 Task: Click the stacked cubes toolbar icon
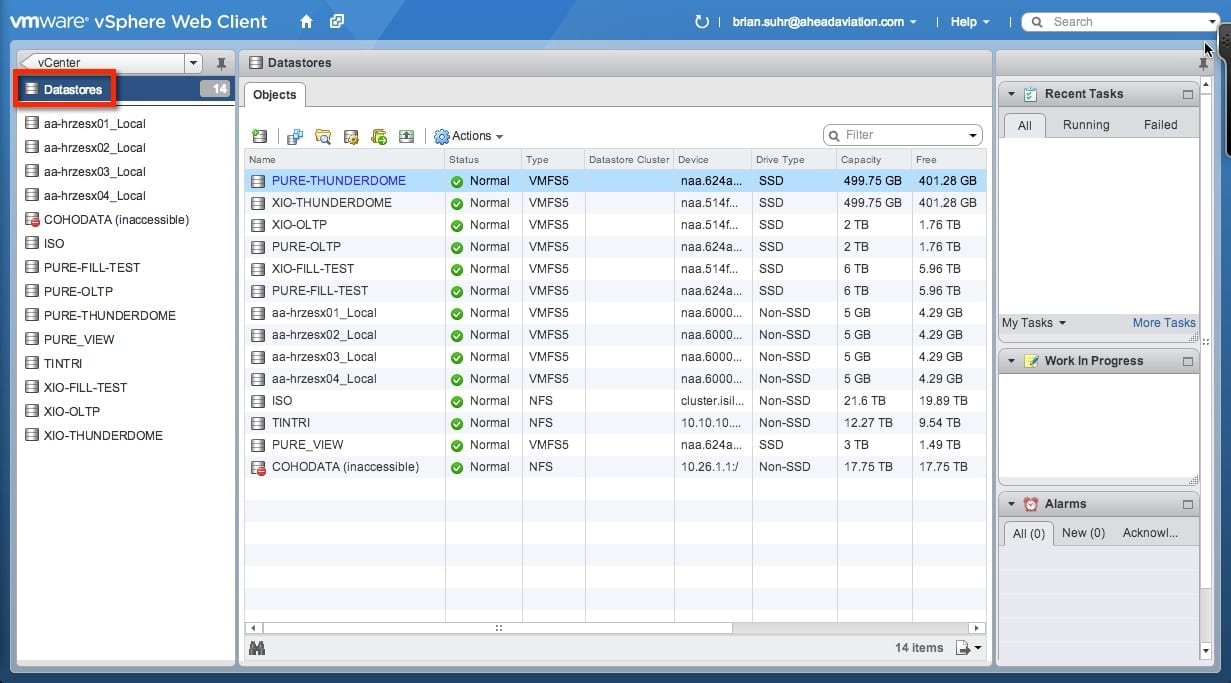pyautogui.click(x=295, y=136)
